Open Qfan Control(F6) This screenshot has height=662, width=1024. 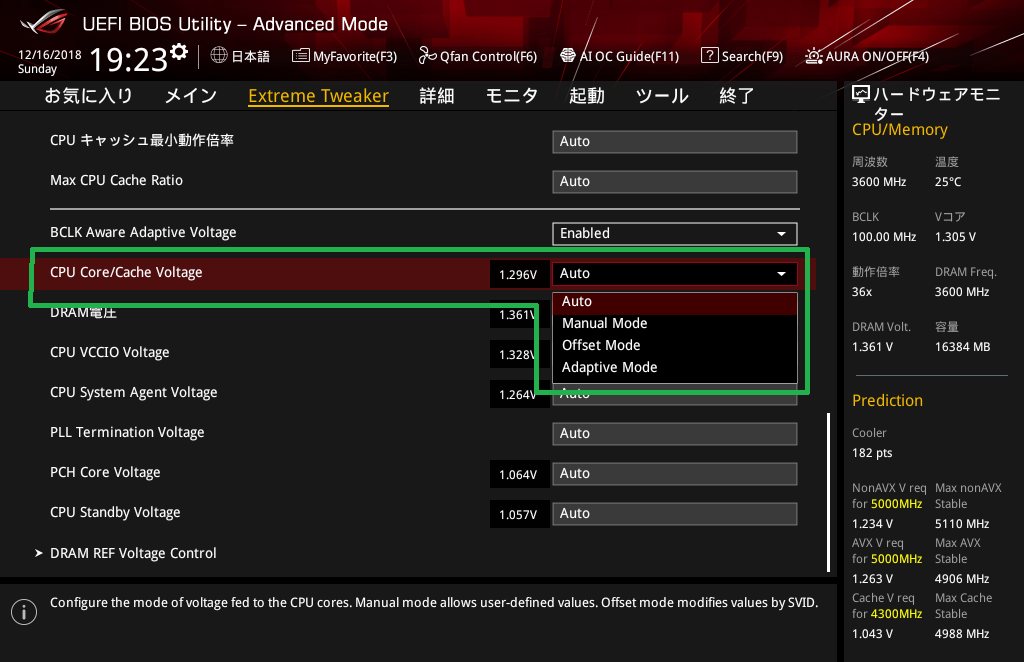477,56
